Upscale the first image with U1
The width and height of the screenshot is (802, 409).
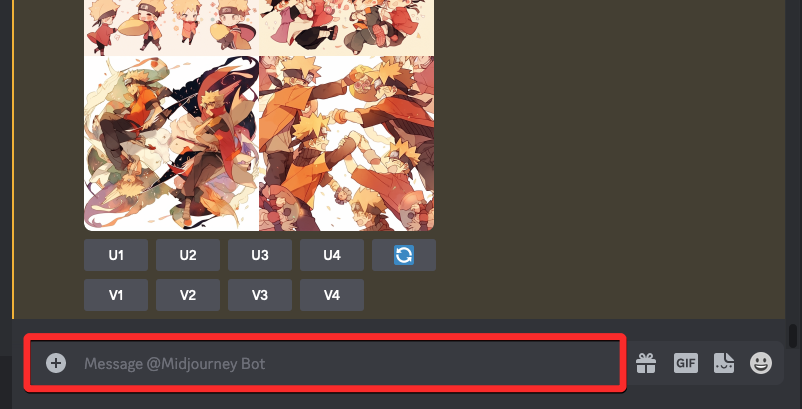tap(116, 255)
